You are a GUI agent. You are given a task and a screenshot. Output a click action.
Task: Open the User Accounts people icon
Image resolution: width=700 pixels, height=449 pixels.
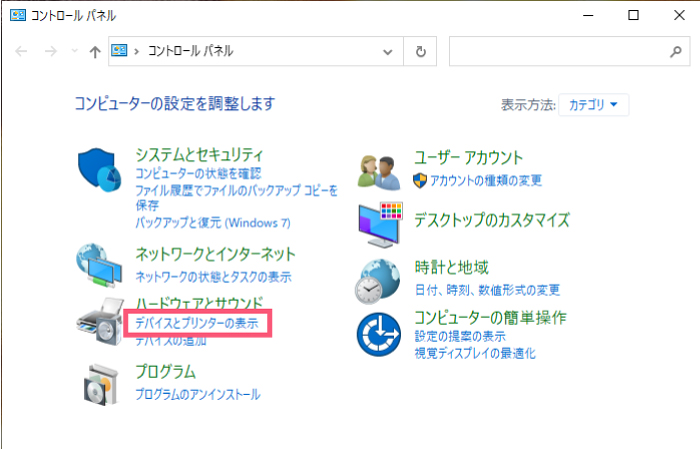pyautogui.click(x=379, y=171)
